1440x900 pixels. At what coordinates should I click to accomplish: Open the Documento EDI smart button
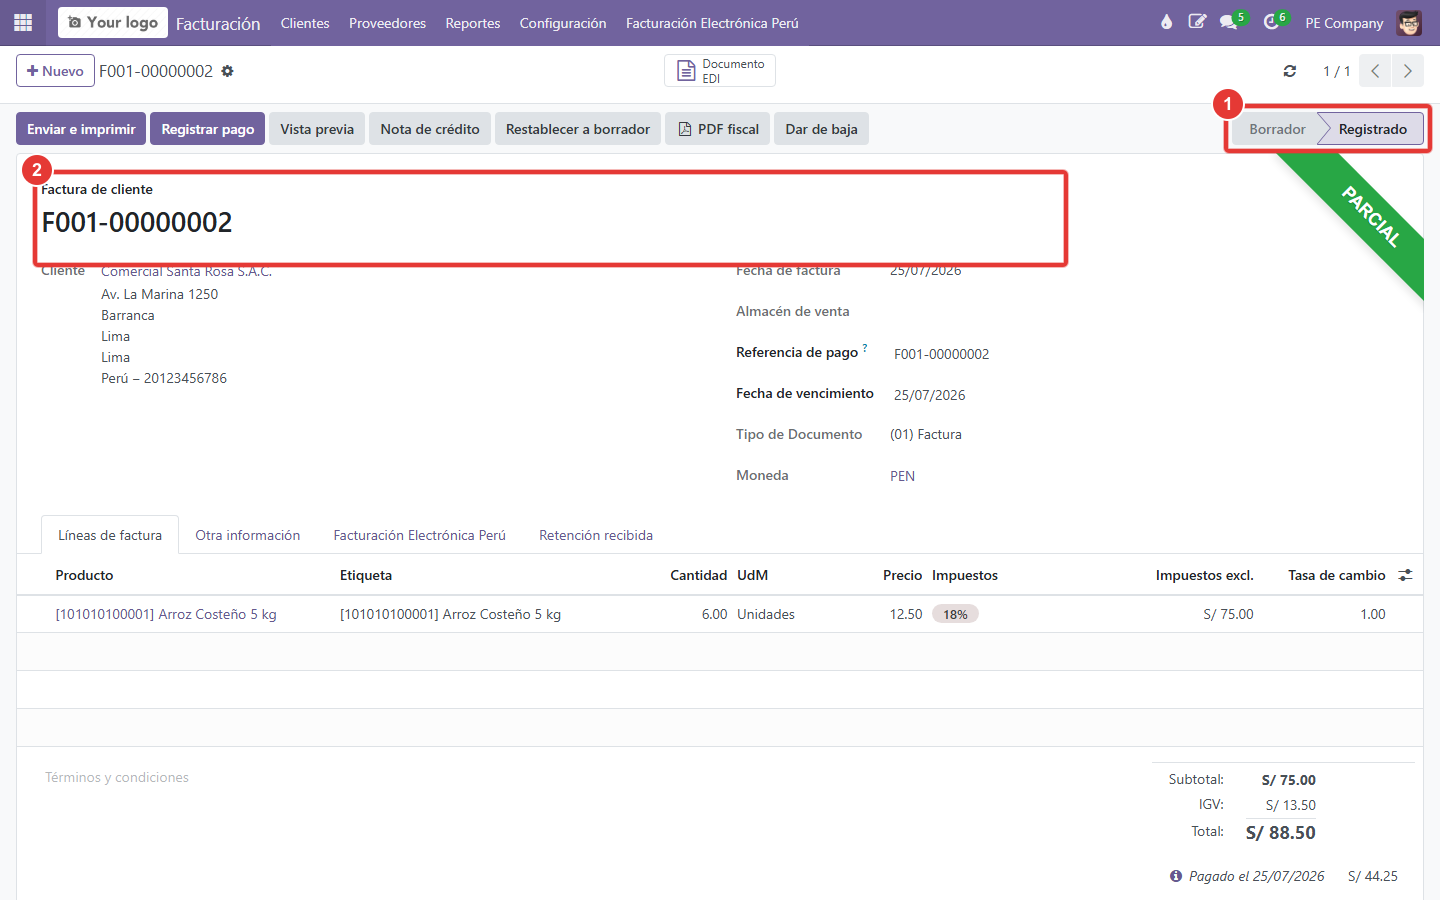[720, 71]
